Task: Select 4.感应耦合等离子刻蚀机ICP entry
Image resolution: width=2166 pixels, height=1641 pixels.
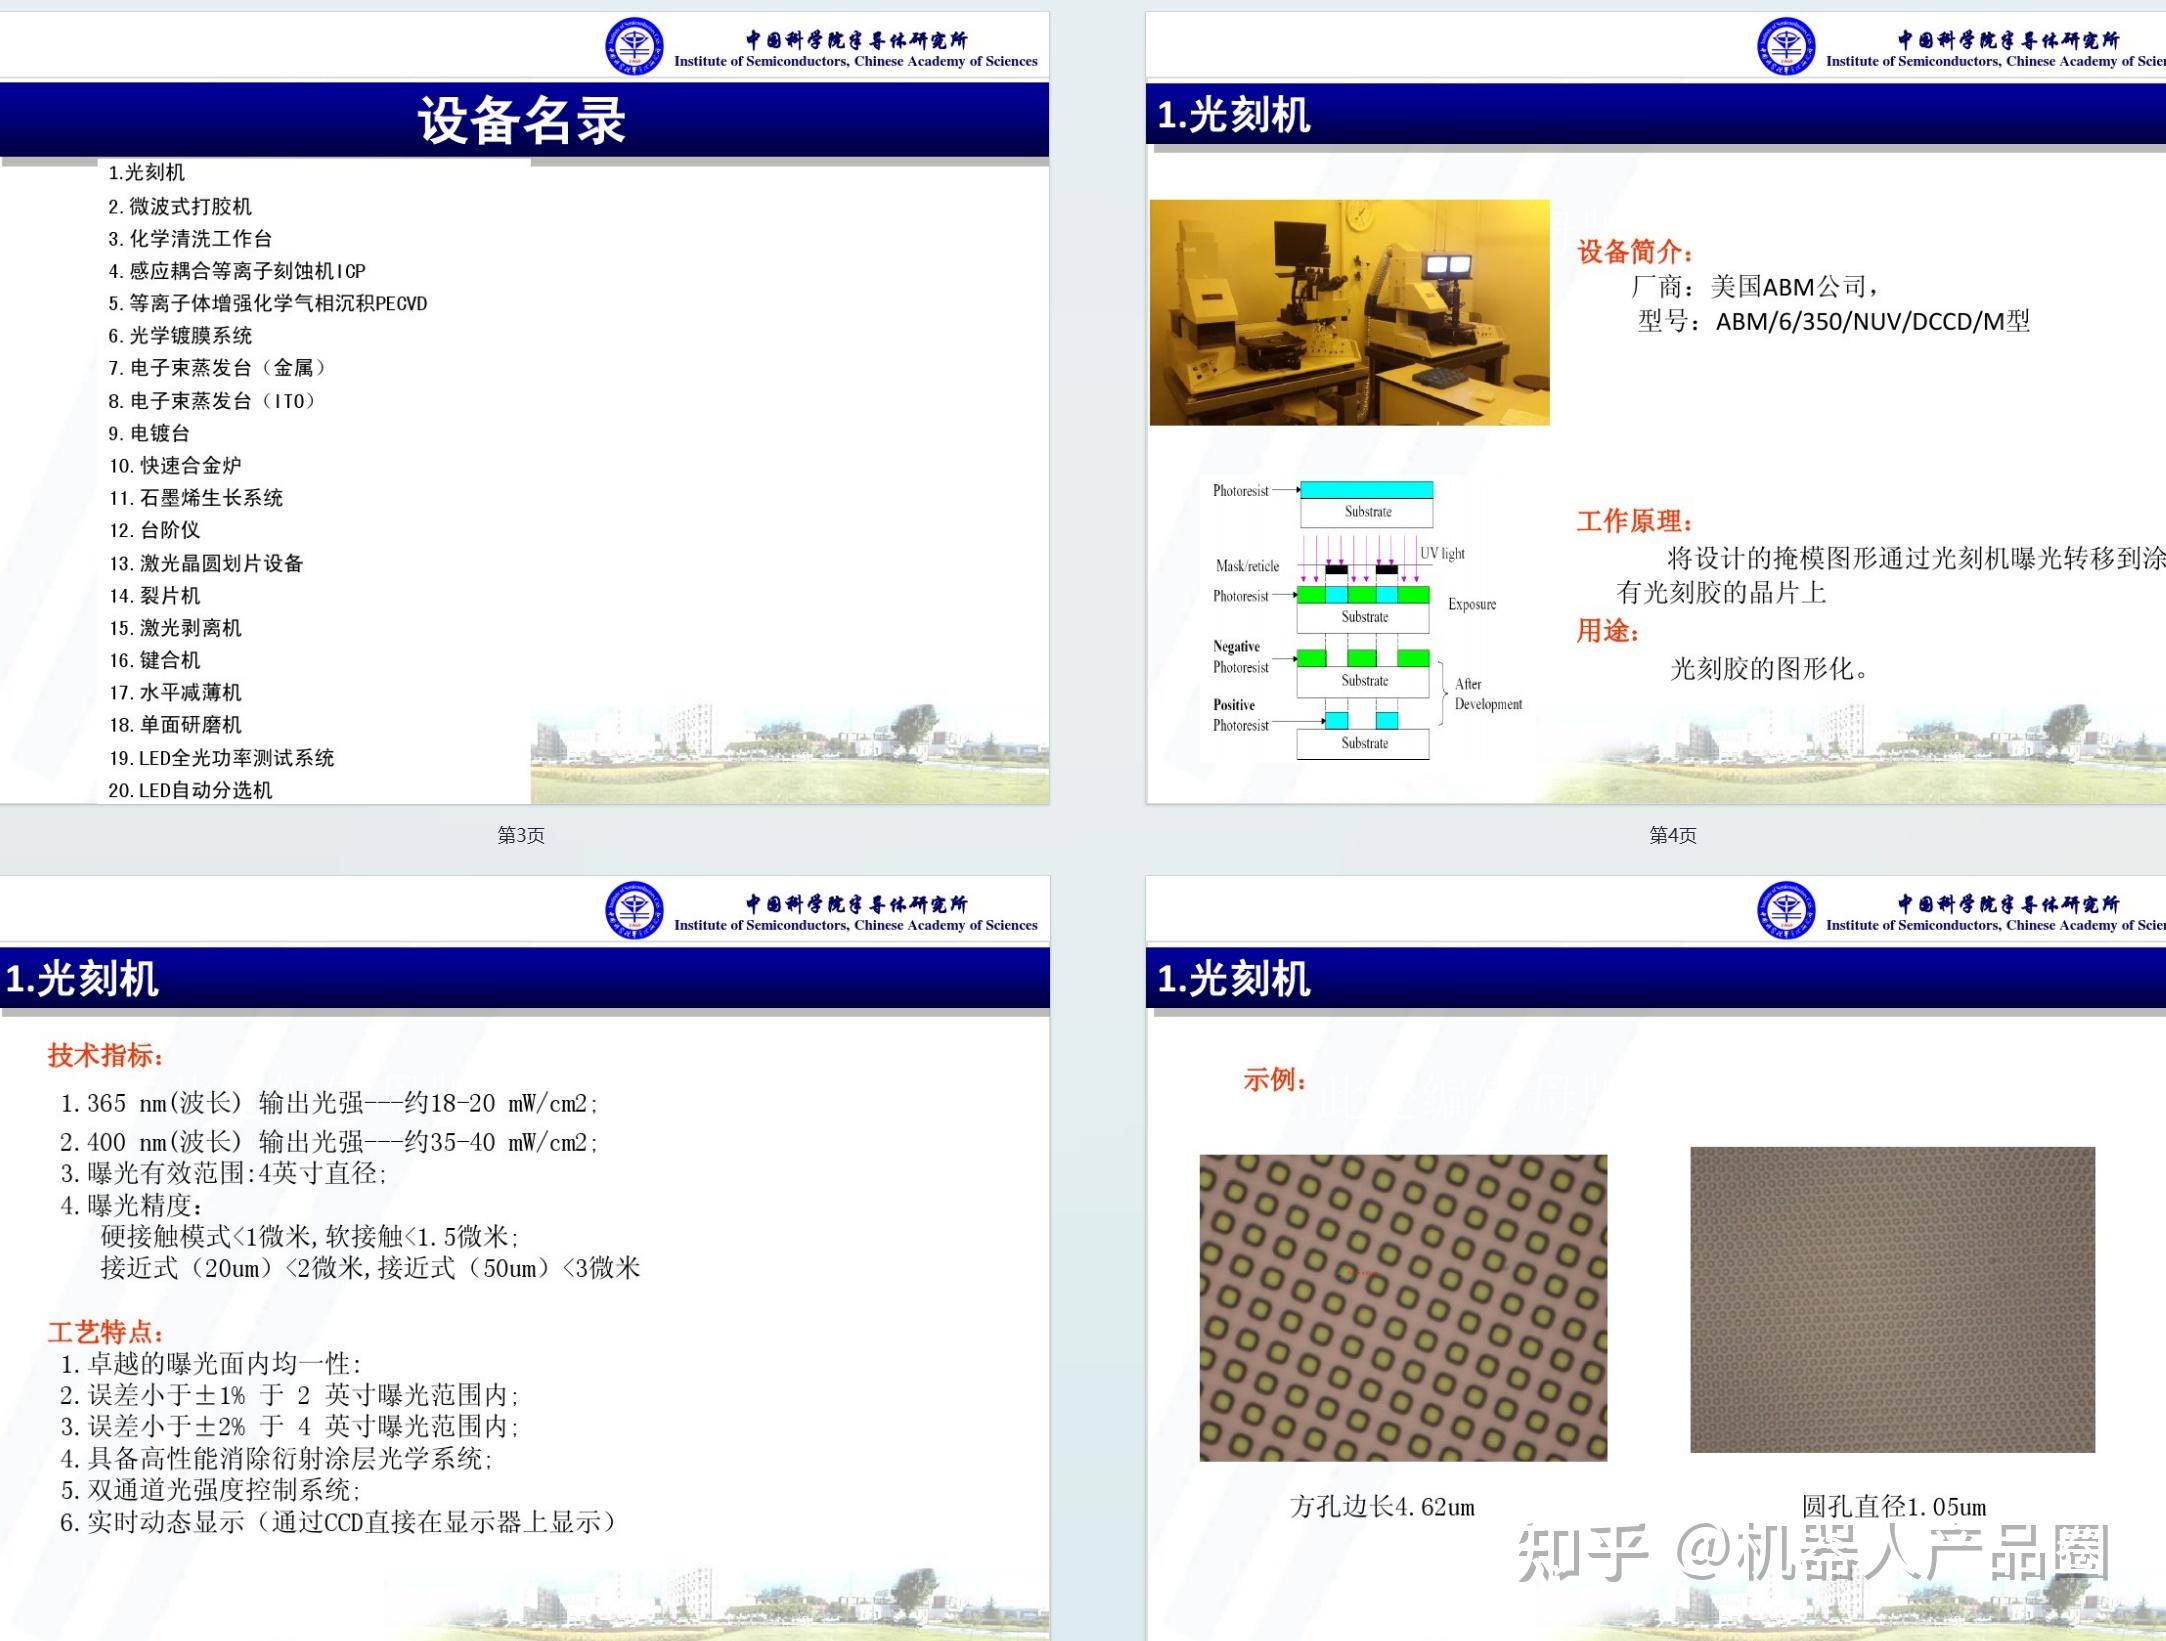Action: [237, 271]
